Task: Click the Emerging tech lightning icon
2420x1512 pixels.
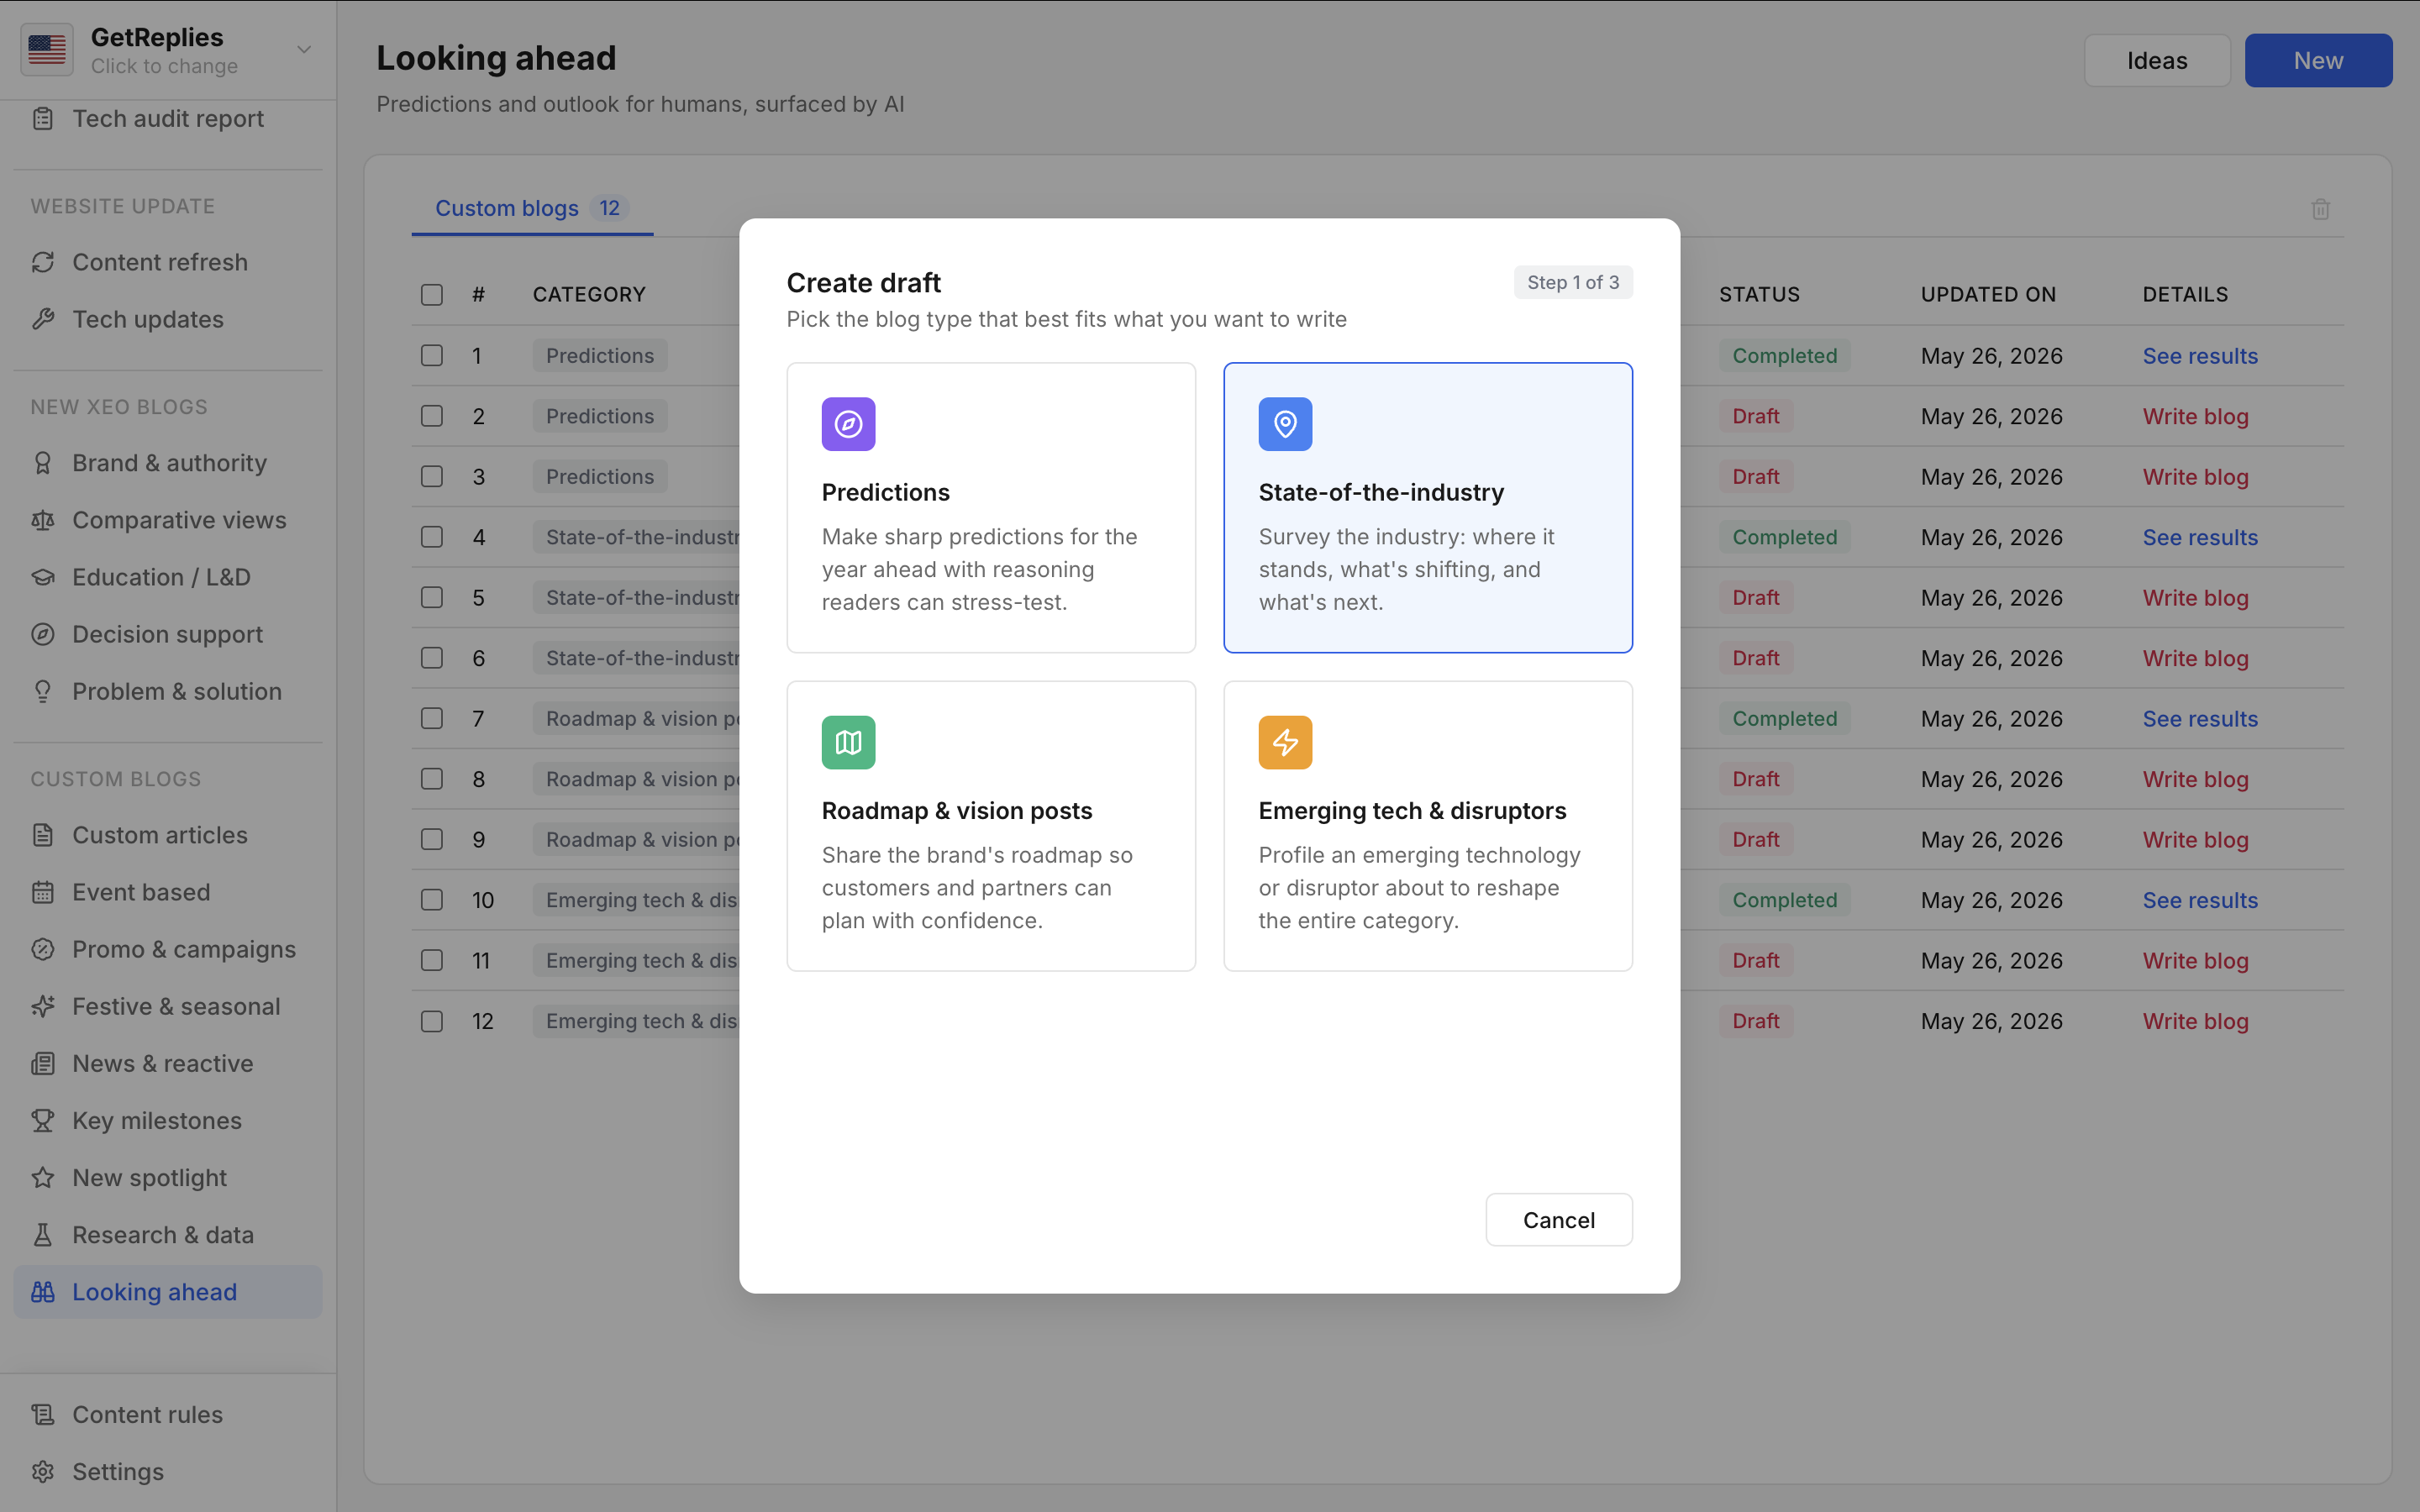Action: [x=1285, y=742]
